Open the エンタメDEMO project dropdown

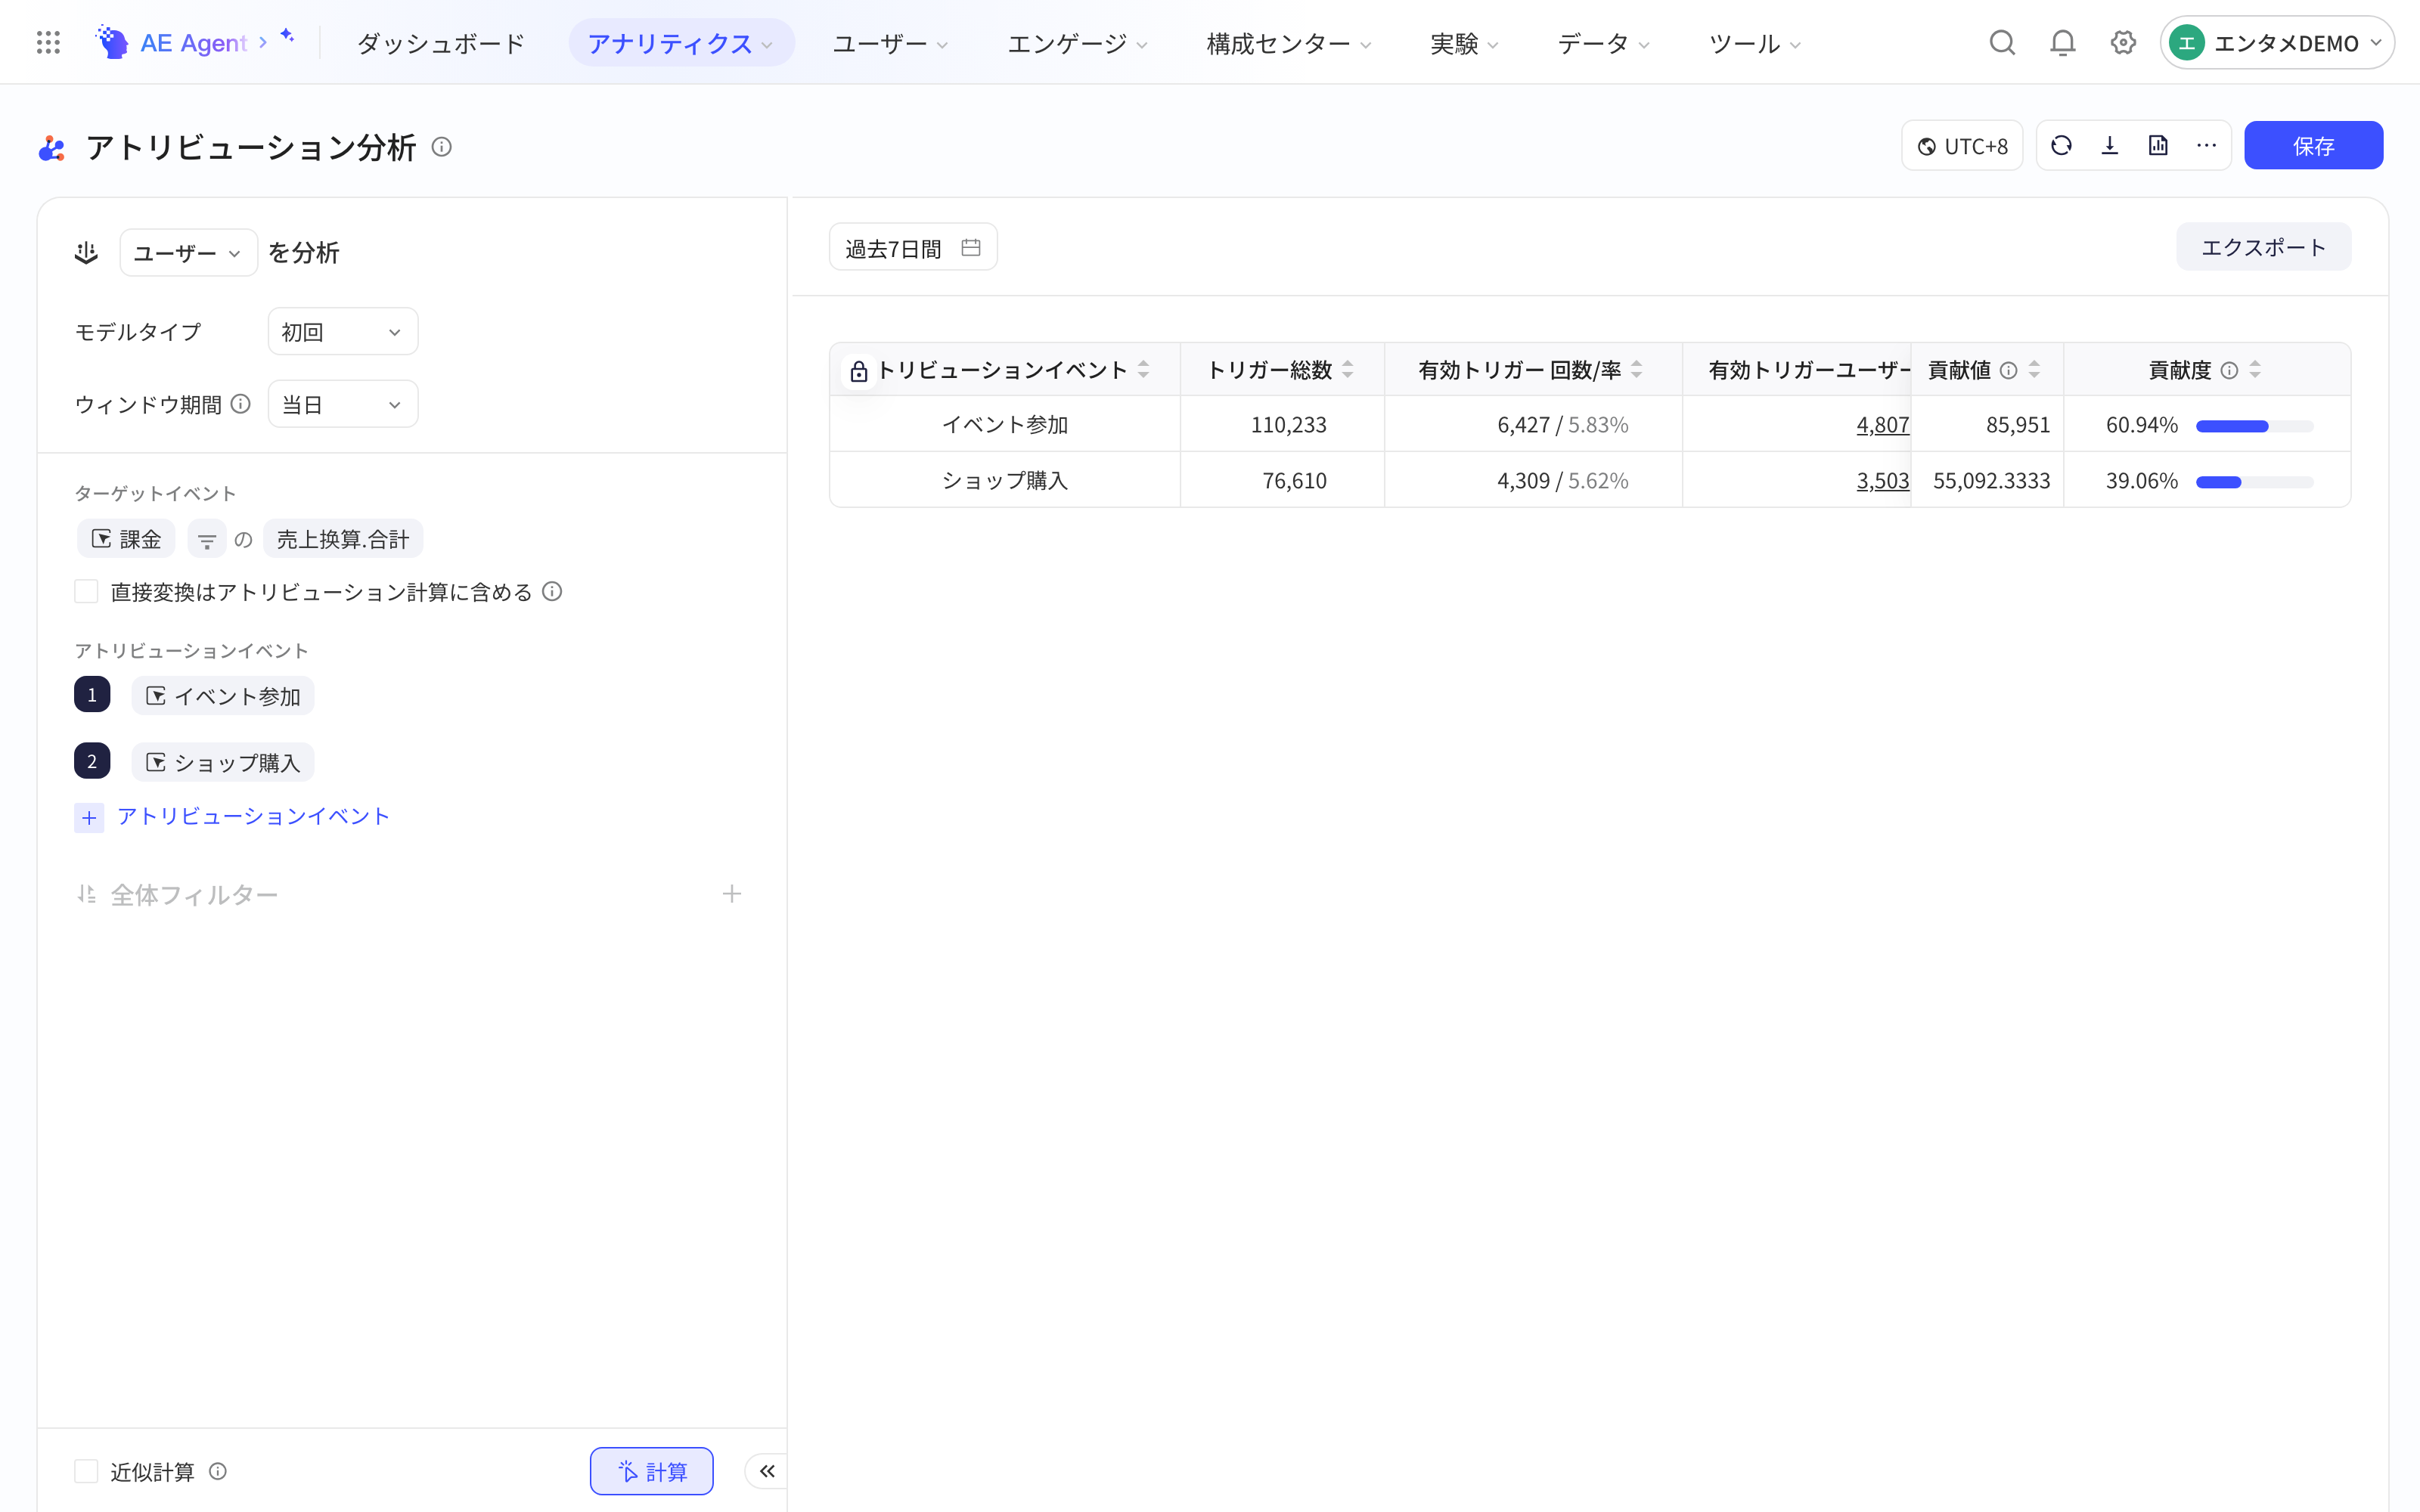tap(2276, 43)
